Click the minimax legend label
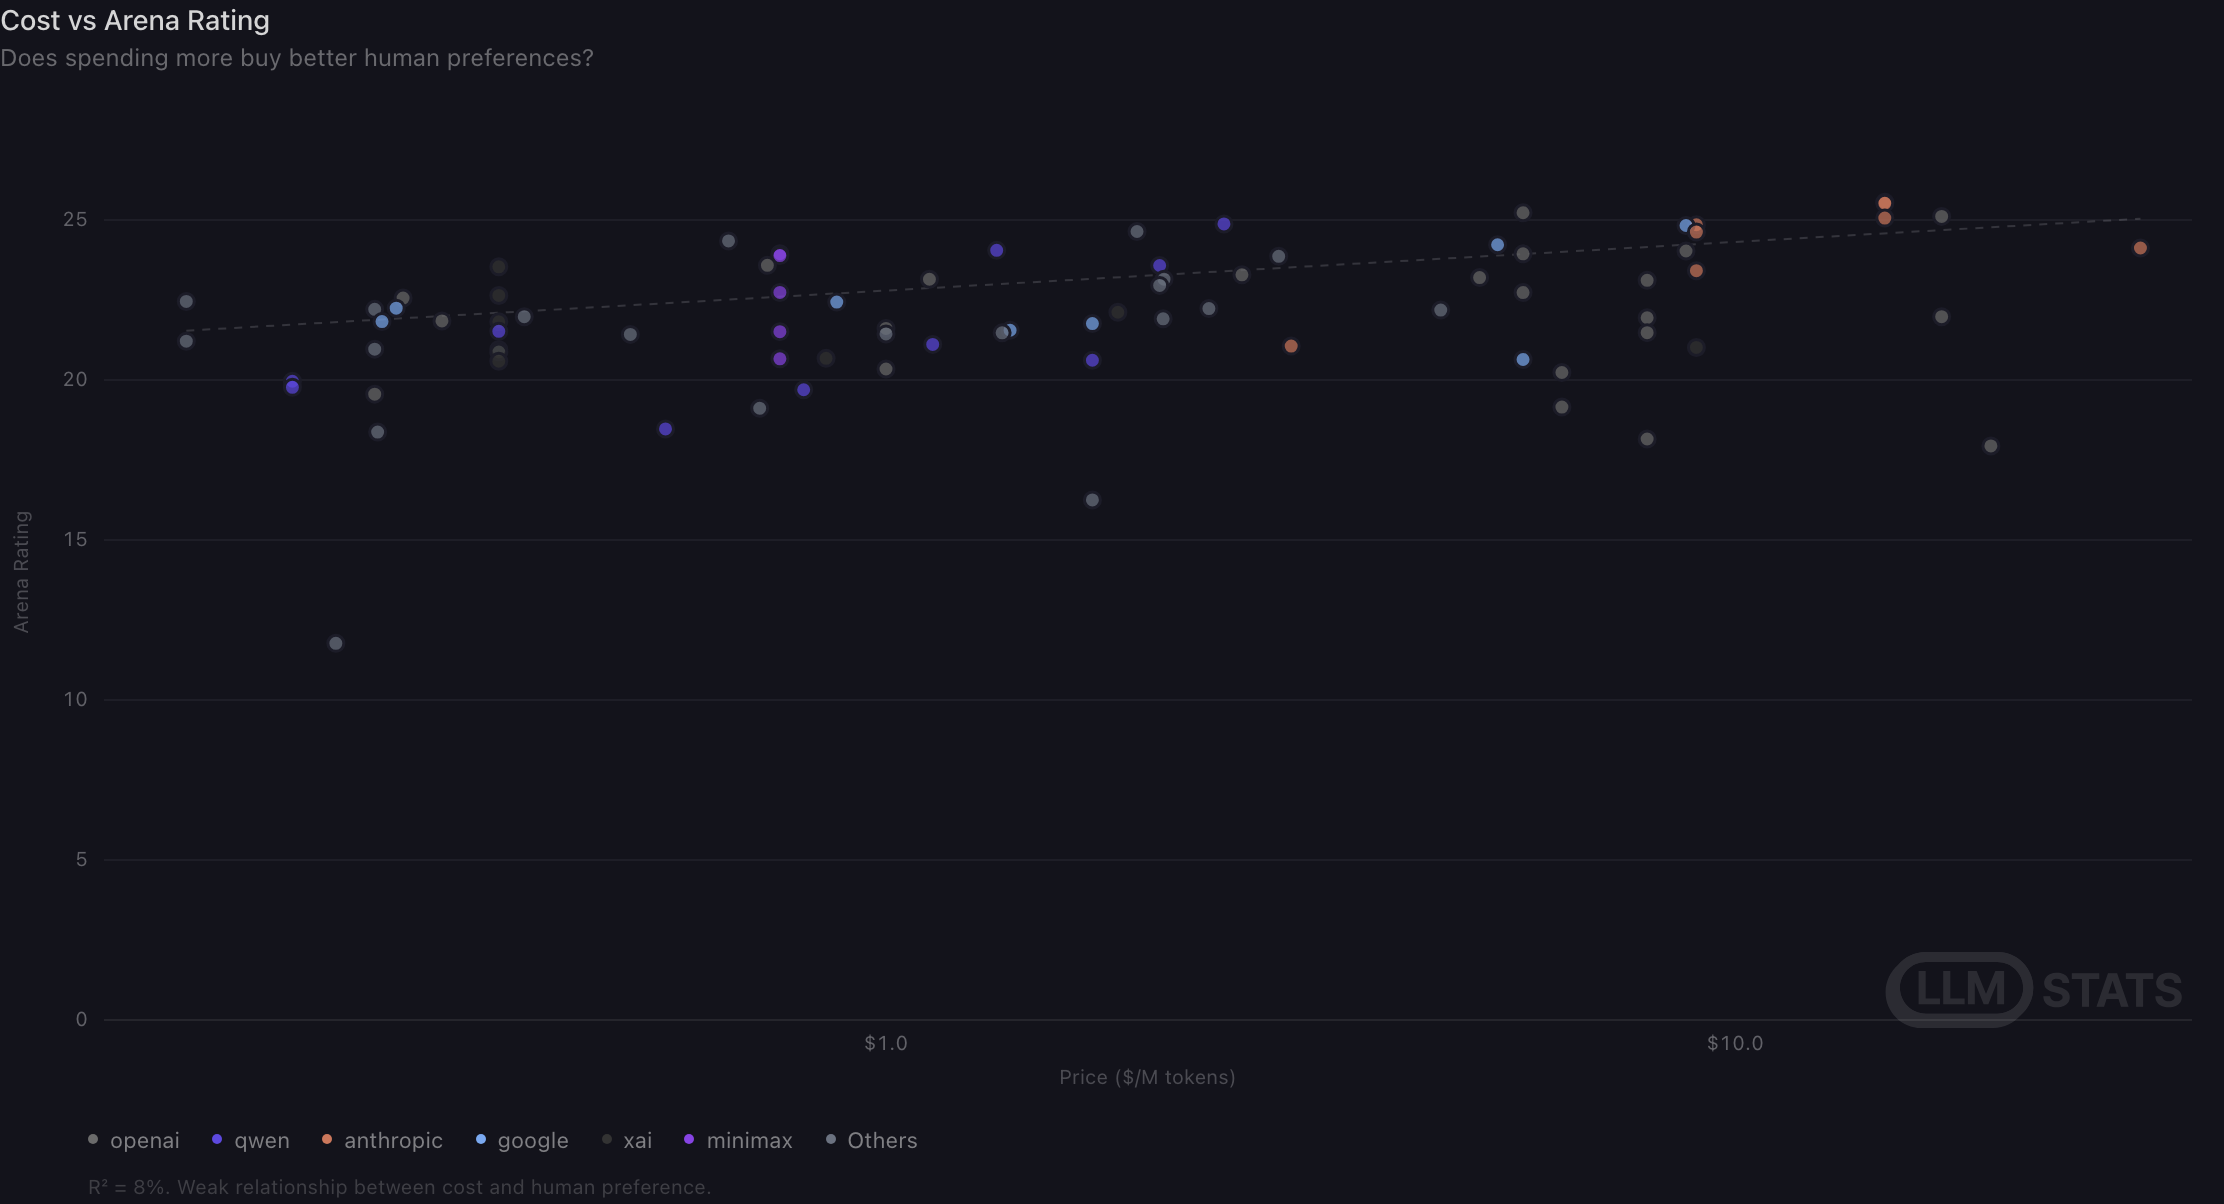Image resolution: width=2224 pixels, height=1204 pixels. [738, 1140]
